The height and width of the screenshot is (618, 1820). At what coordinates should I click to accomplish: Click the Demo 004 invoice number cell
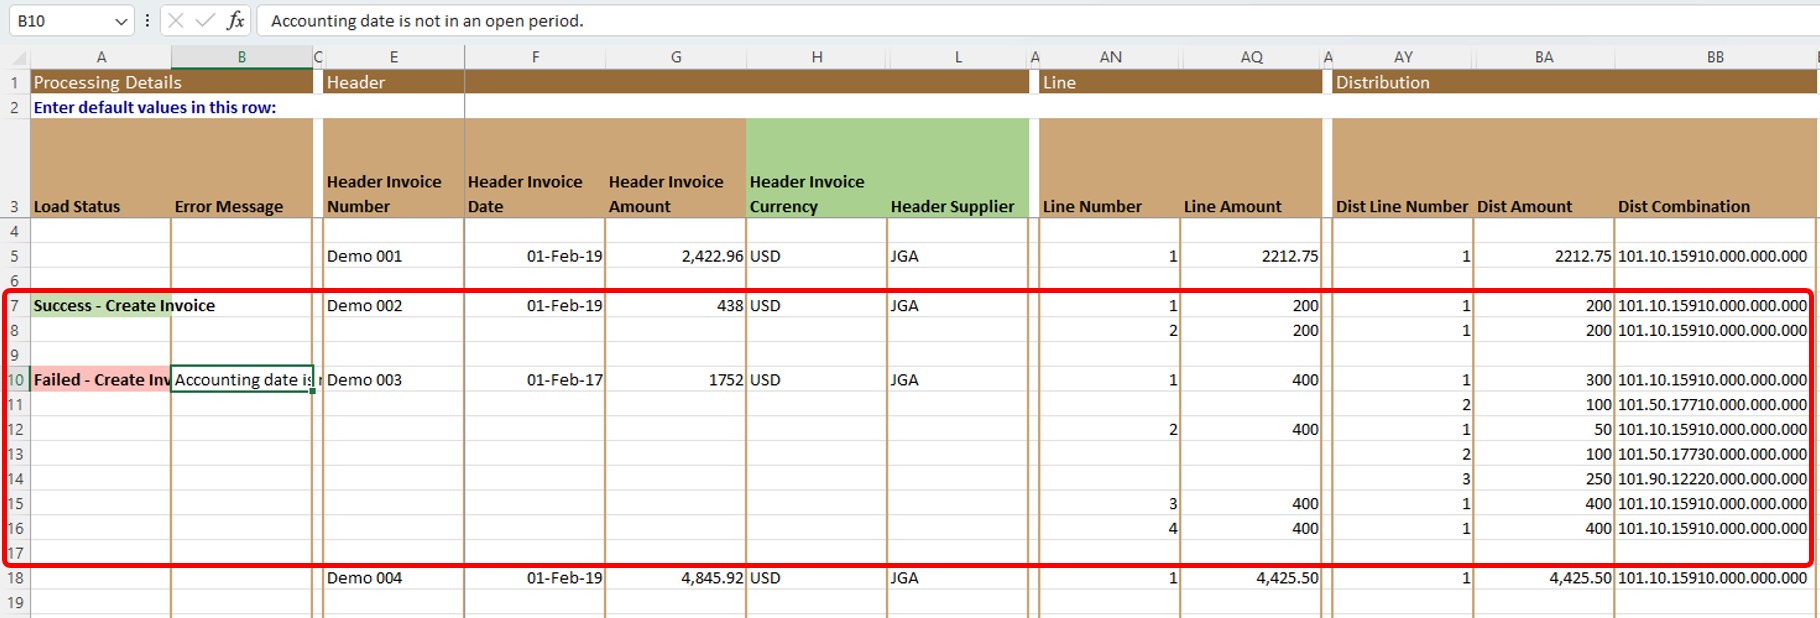click(x=394, y=578)
